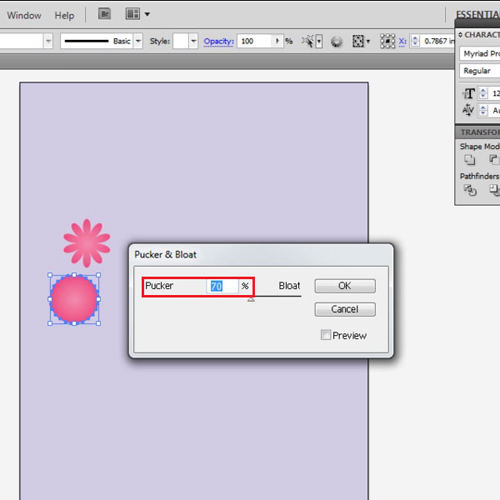Click the font size stepper arrows

tap(483, 93)
